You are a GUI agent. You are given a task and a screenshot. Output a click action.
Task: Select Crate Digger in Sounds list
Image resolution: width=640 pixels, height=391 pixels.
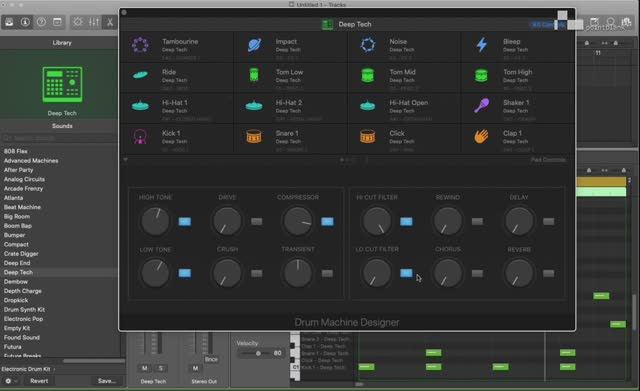pyautogui.click(x=21, y=253)
